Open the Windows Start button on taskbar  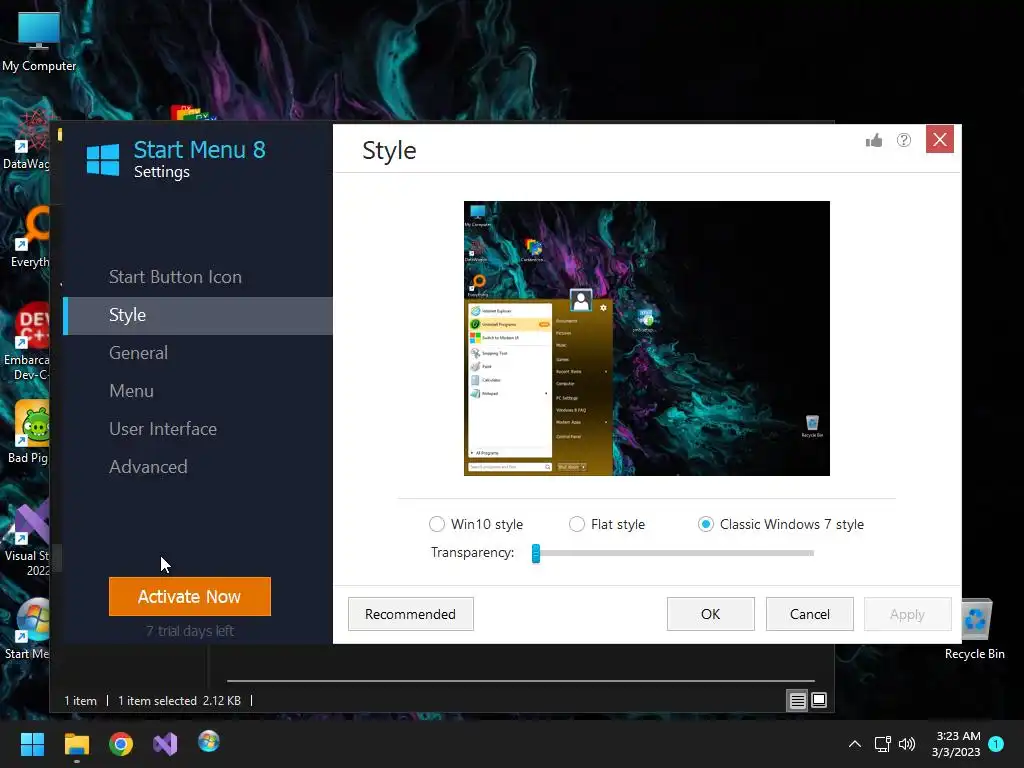click(32, 744)
